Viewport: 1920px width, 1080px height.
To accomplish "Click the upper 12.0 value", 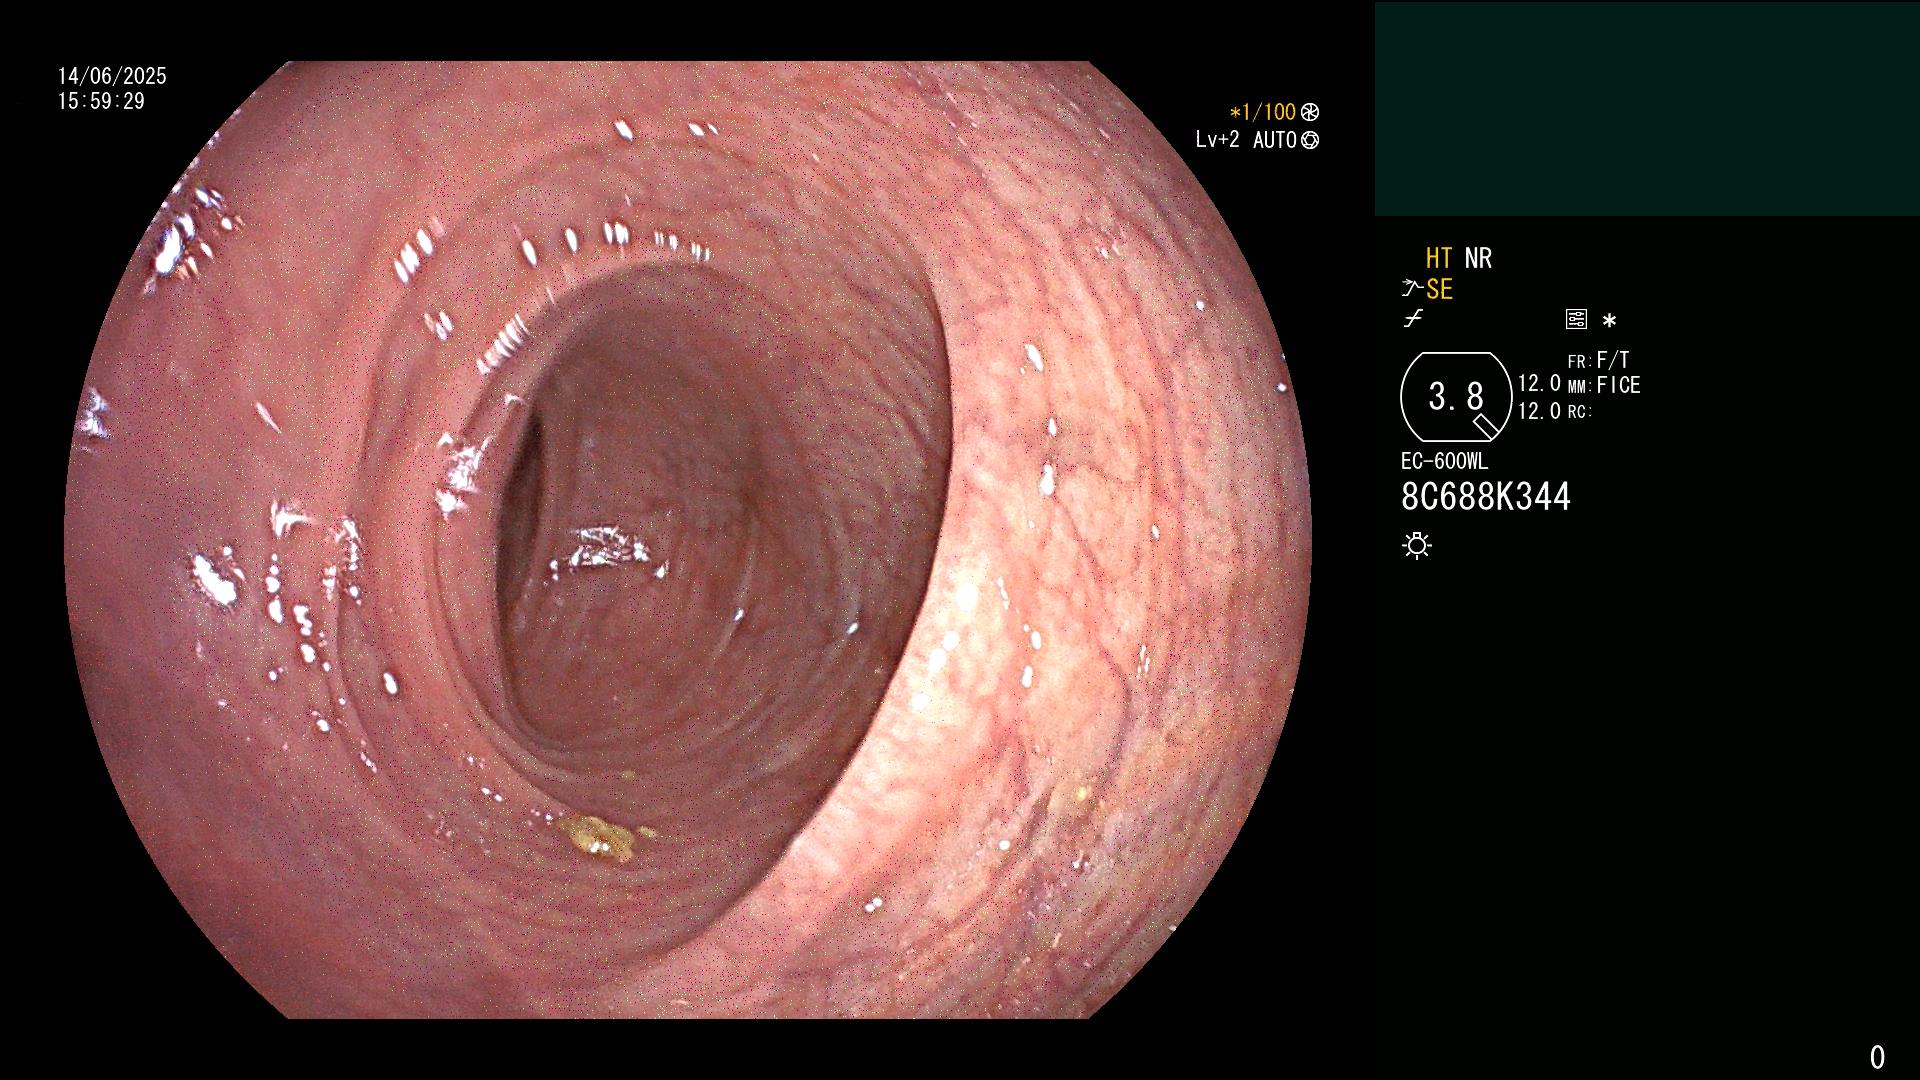I will (1539, 384).
